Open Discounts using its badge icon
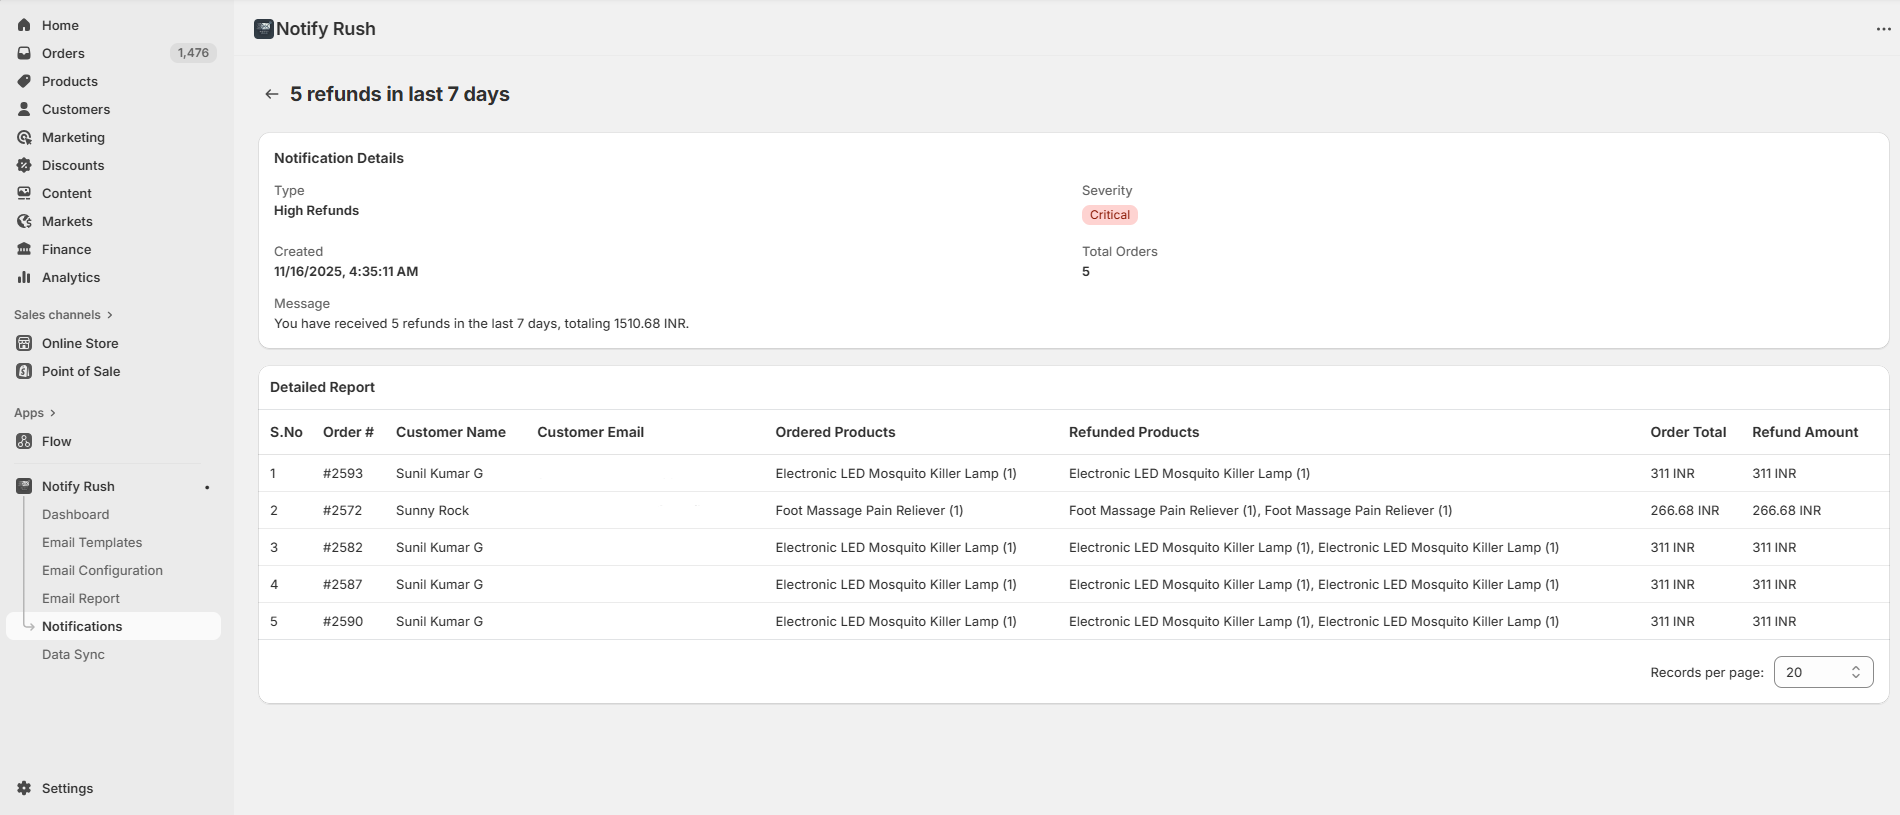Viewport: 1900px width, 815px height. click(24, 165)
